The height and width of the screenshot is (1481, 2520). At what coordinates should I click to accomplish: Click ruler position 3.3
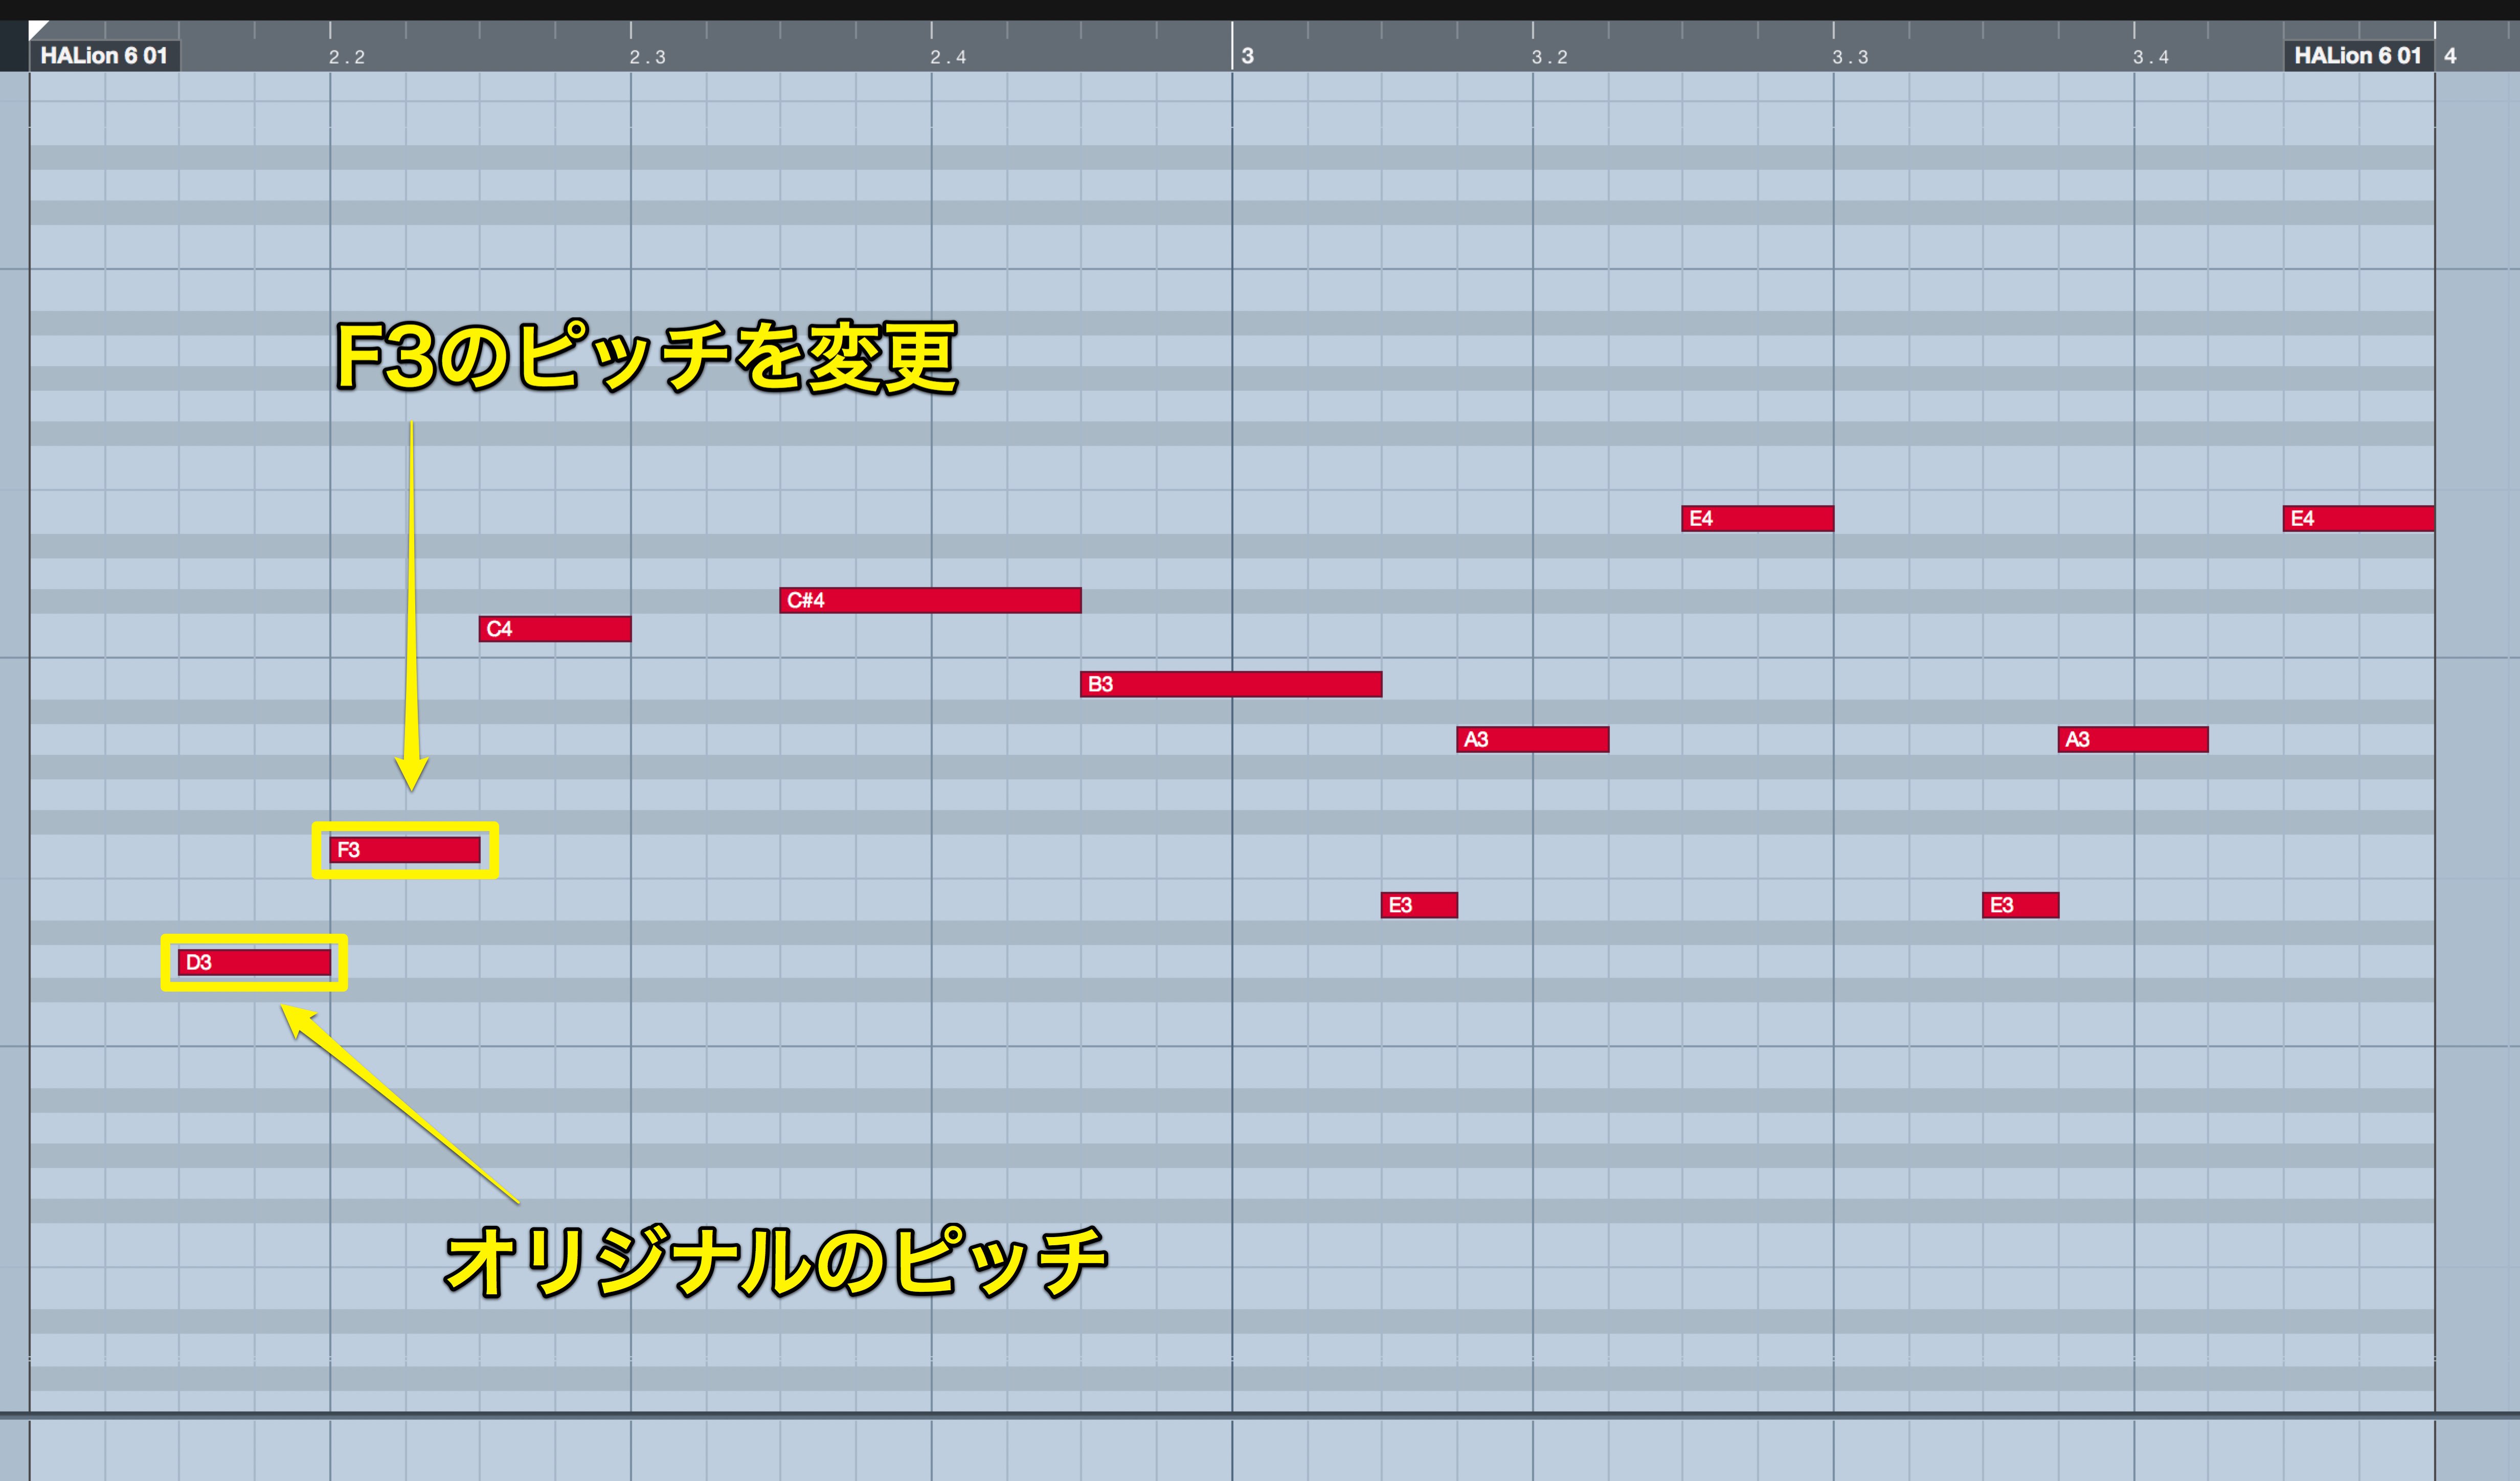(x=1850, y=57)
